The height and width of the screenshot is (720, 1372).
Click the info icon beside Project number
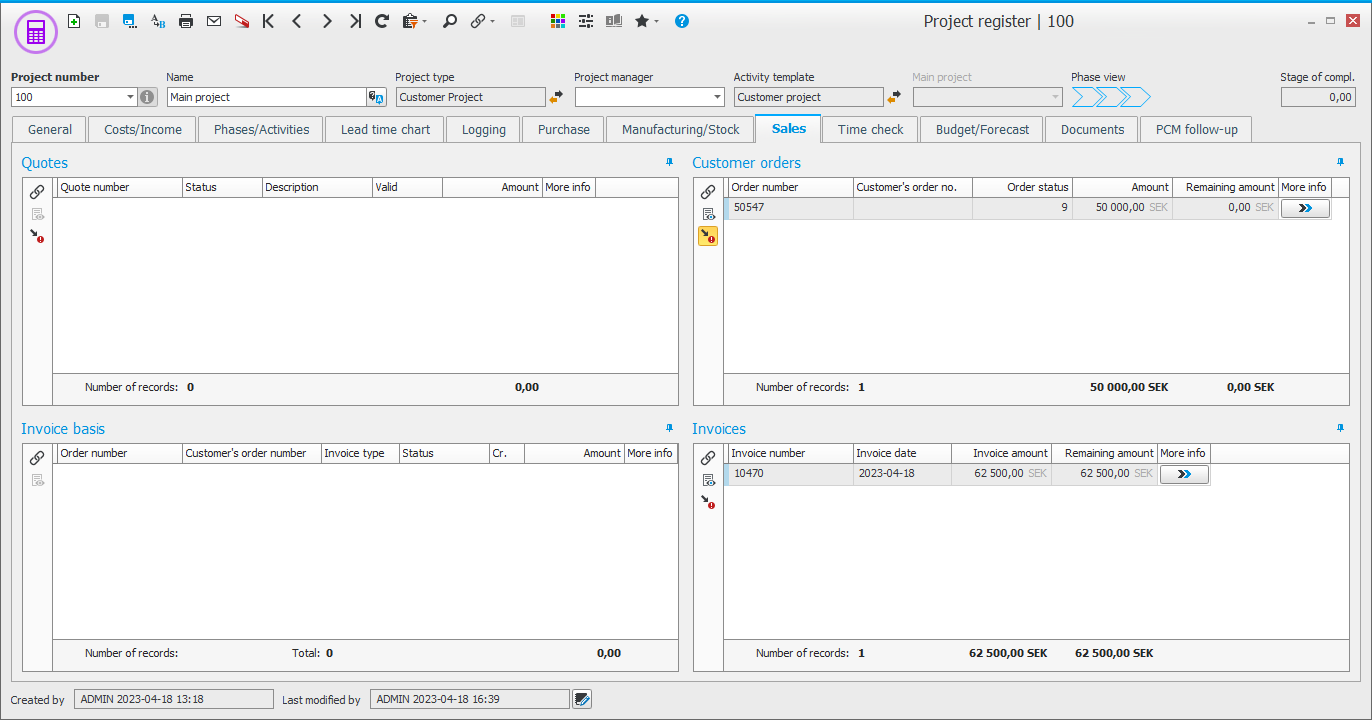[x=148, y=97]
